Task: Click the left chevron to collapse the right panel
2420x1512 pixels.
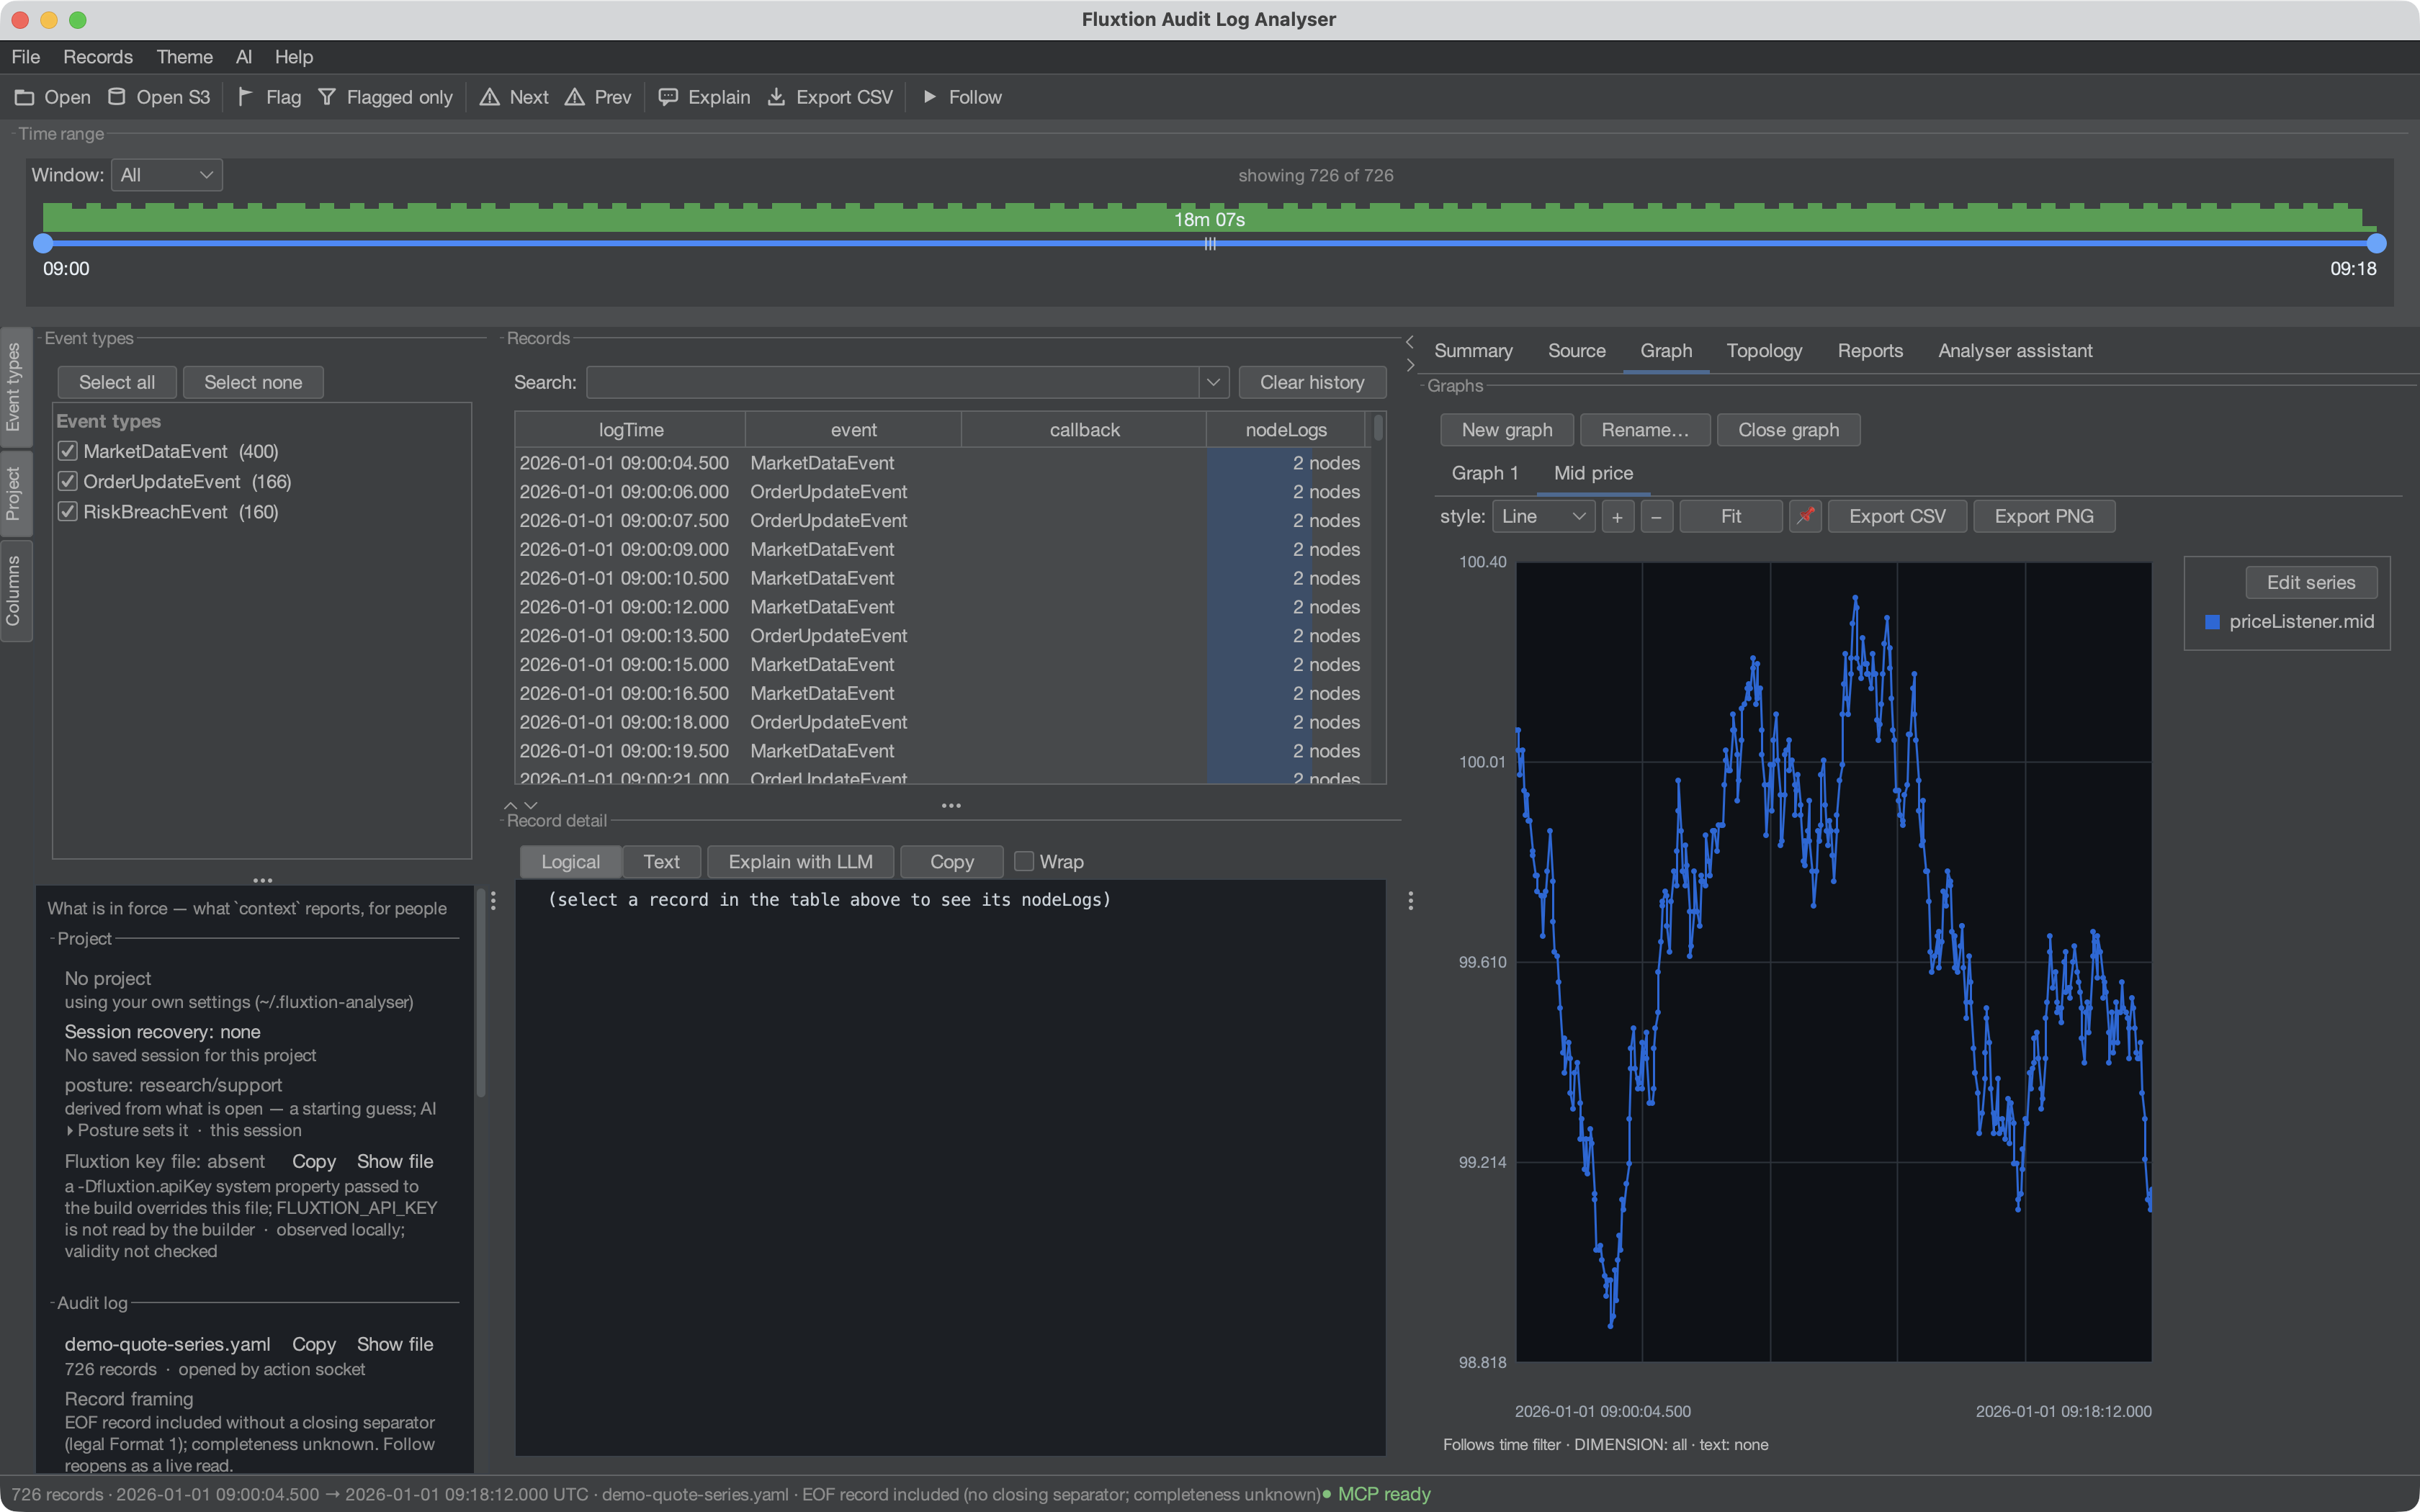Action: [x=1410, y=342]
